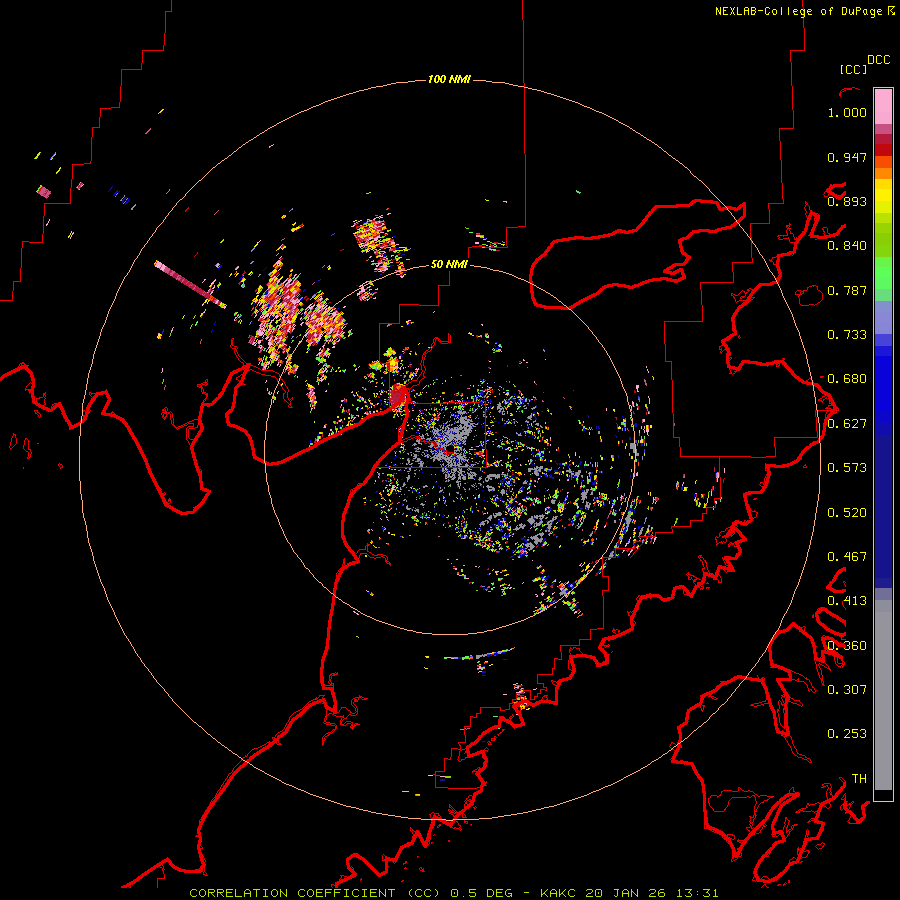Viewport: 900px width, 900px height.
Task: Click the 0.893 value on the color scale
Action: (847, 201)
